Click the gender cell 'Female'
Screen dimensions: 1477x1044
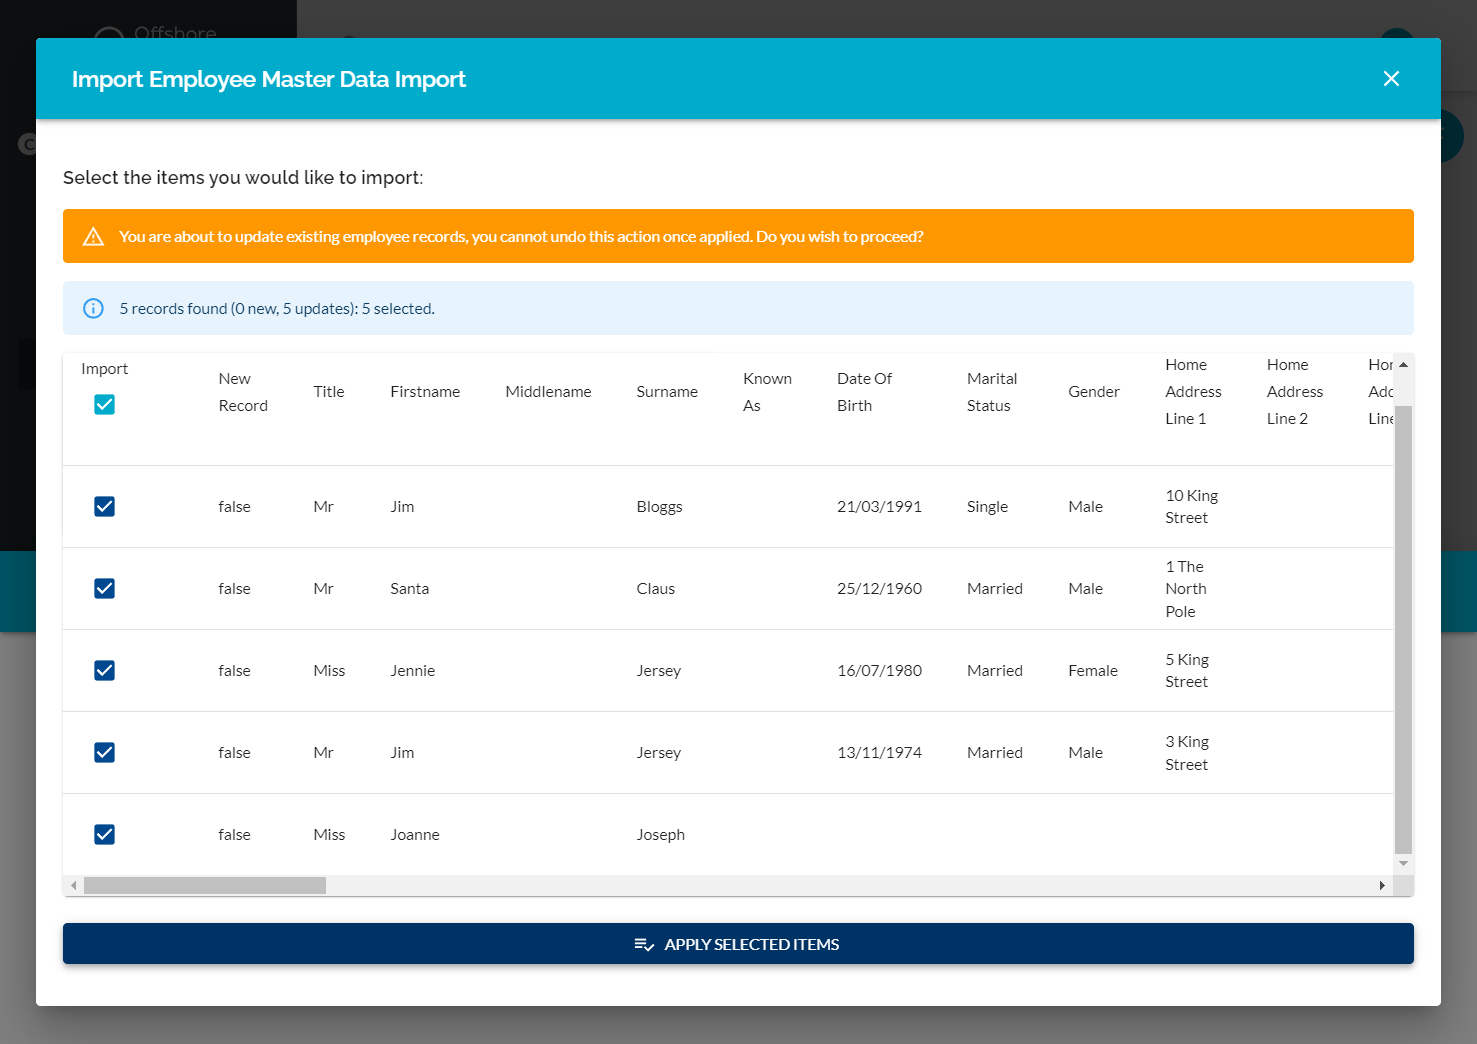pyautogui.click(x=1093, y=671)
